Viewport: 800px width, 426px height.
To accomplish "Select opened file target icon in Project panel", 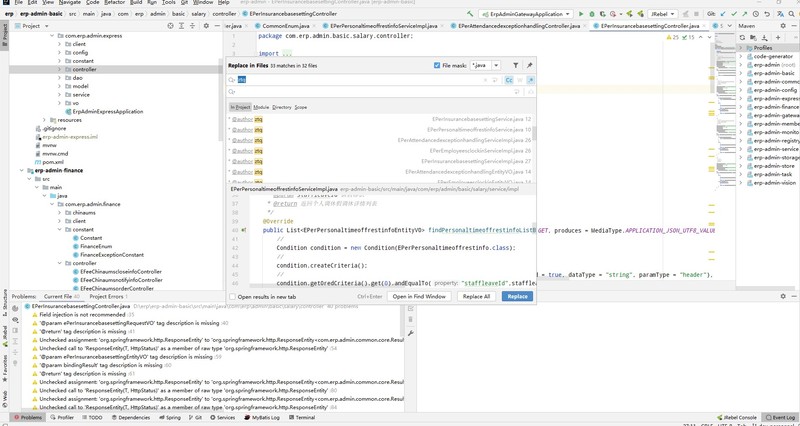I will coord(170,26).
